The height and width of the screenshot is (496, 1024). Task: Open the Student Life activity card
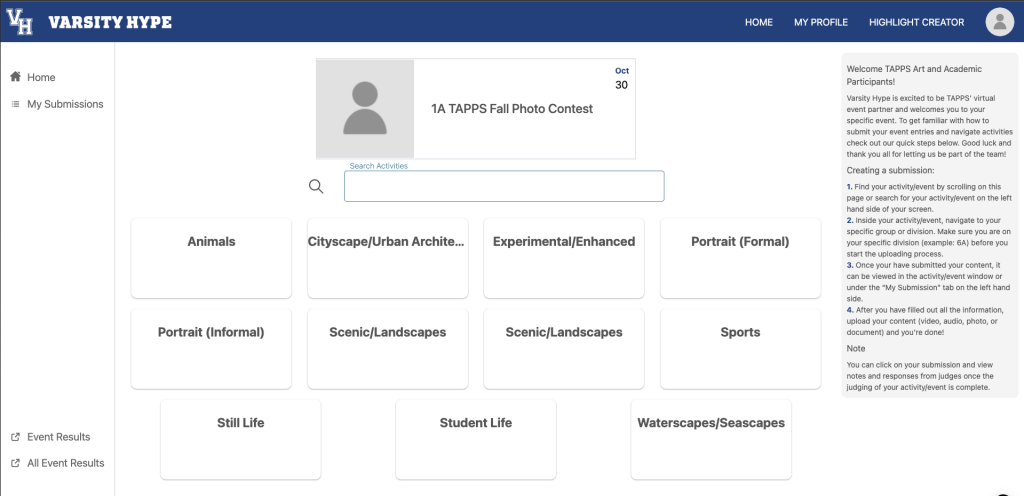tap(475, 439)
